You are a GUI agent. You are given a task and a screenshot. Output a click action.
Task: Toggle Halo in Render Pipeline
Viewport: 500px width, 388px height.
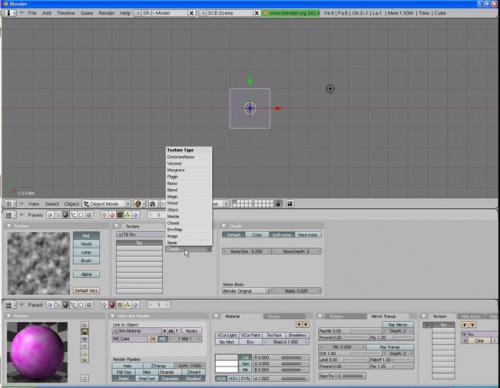click(128, 366)
